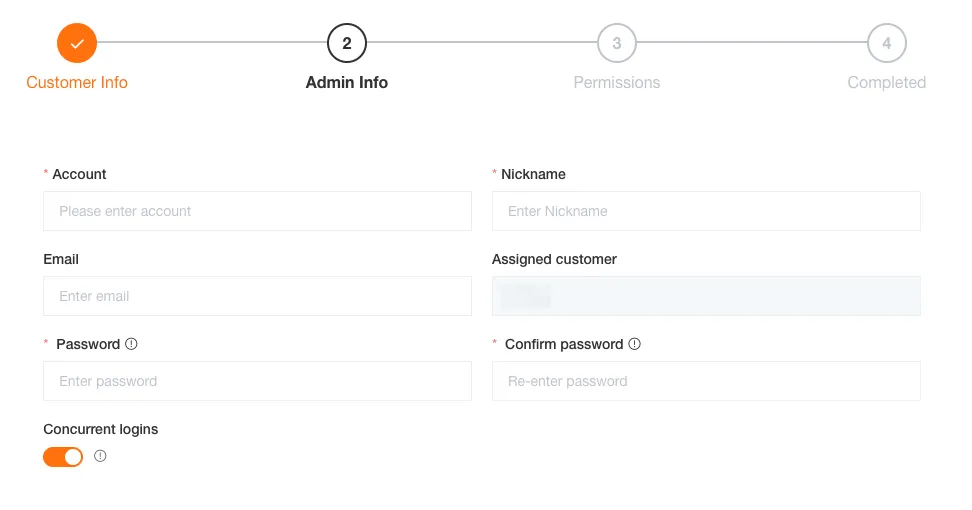Select the Admin Info step label
The width and height of the screenshot is (972, 510).
tap(347, 83)
